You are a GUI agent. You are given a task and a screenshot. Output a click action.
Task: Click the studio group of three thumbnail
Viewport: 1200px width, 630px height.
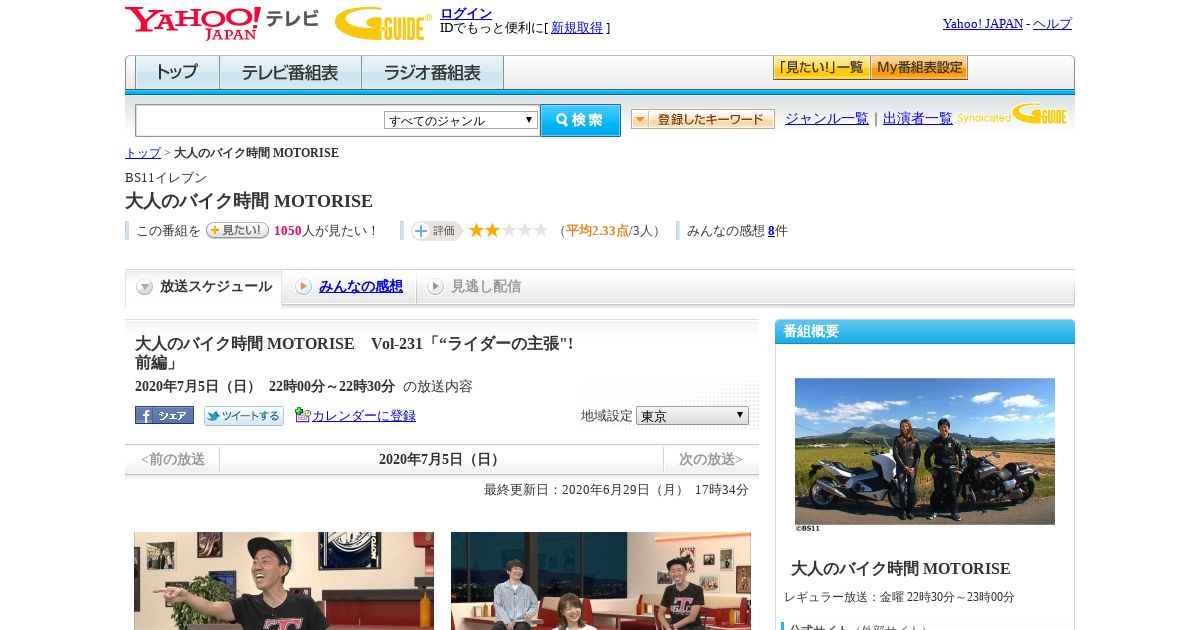coord(601,581)
